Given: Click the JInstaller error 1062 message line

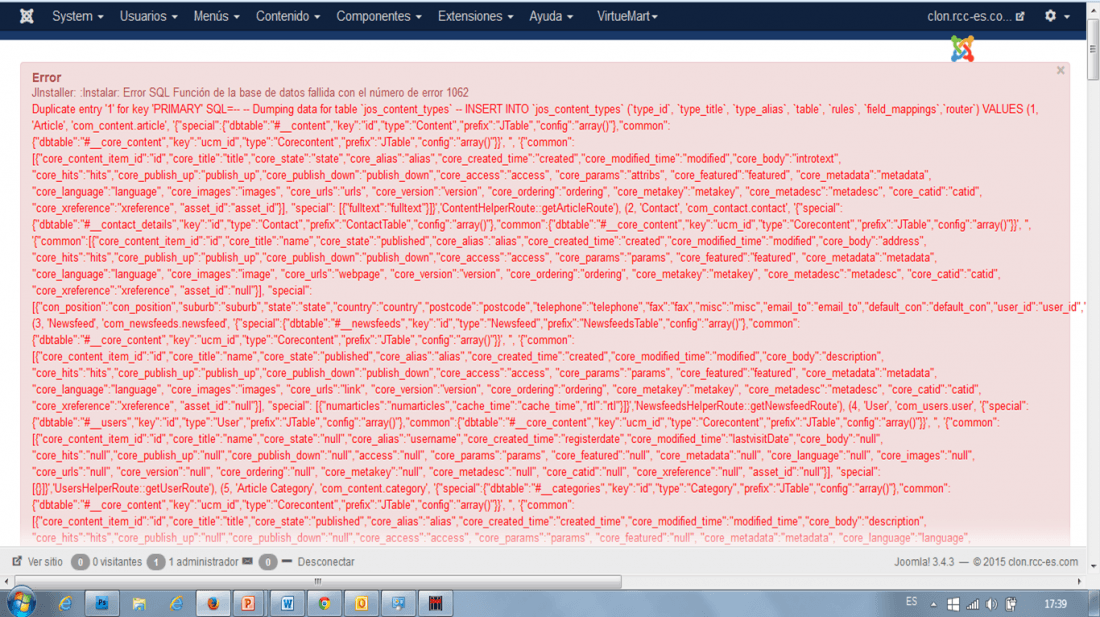Looking at the screenshot, I should [250, 93].
